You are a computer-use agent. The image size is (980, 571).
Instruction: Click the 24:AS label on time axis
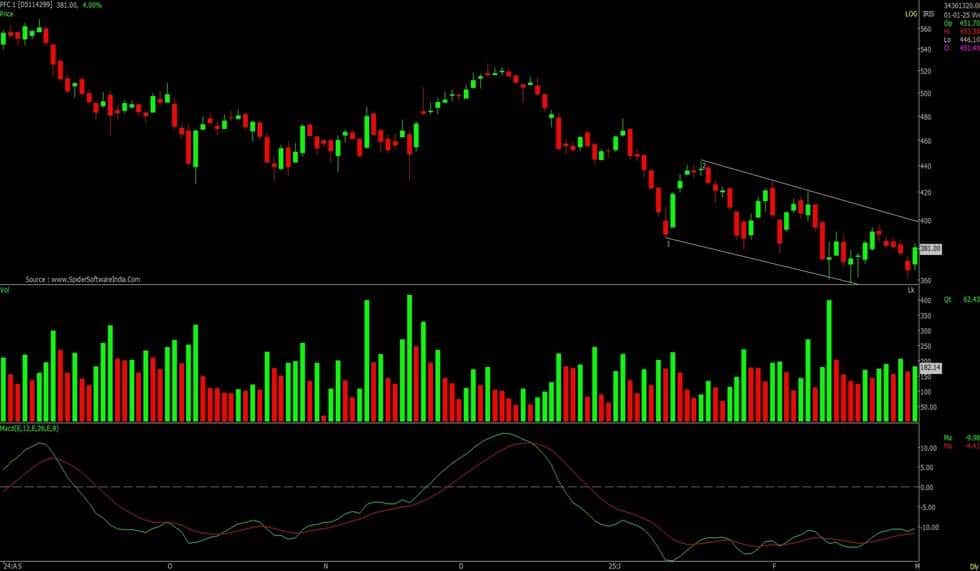[10, 565]
